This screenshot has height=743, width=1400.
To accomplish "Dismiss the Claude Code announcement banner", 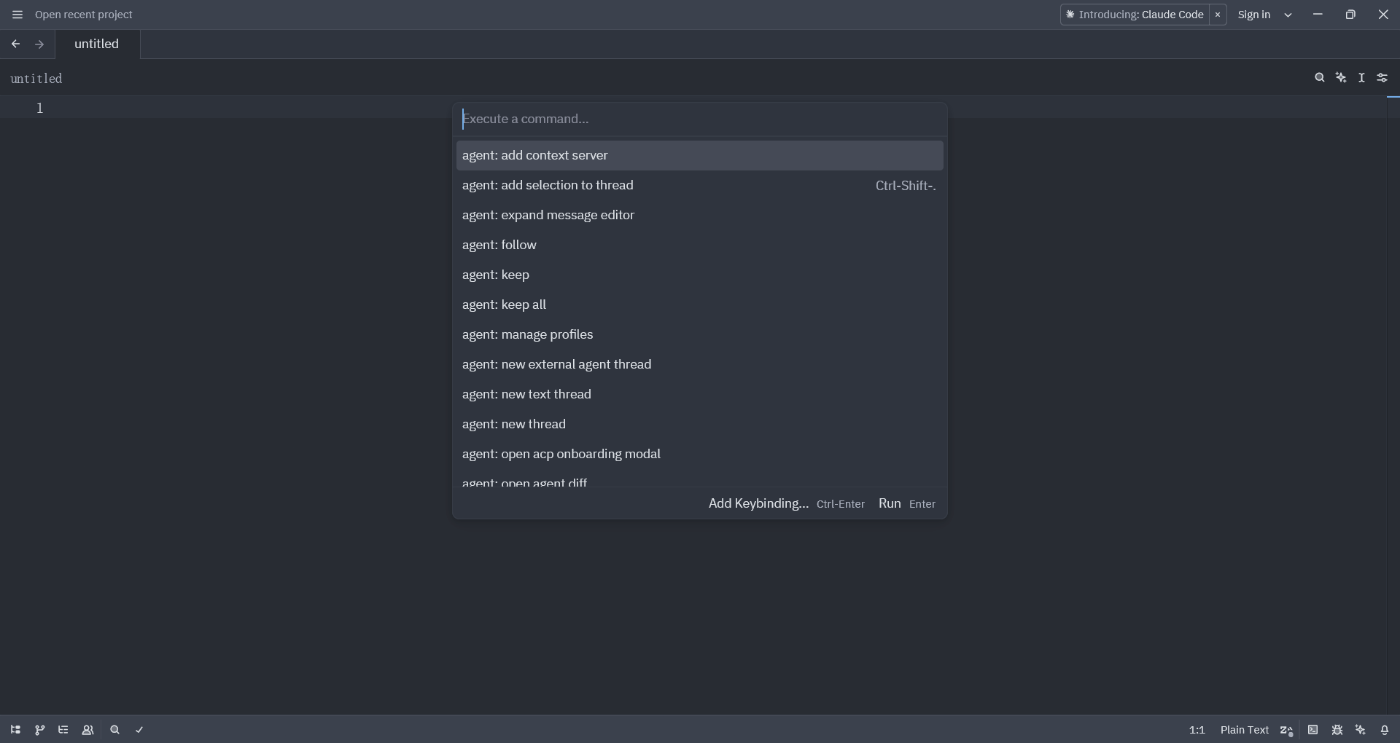I will click(x=1218, y=14).
